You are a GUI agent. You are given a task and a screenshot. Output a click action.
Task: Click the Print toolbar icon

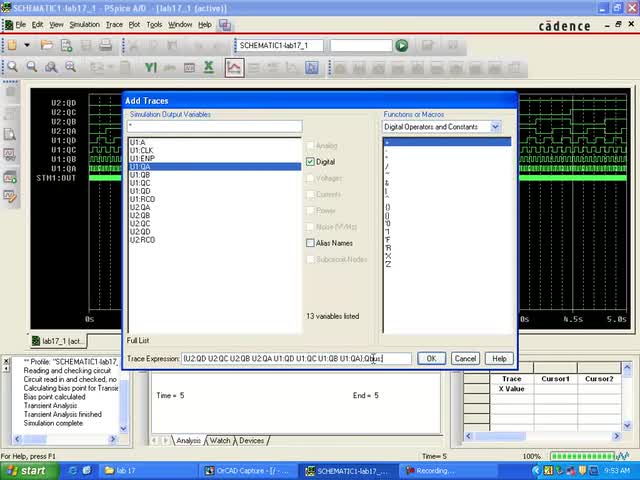[x=106, y=45]
